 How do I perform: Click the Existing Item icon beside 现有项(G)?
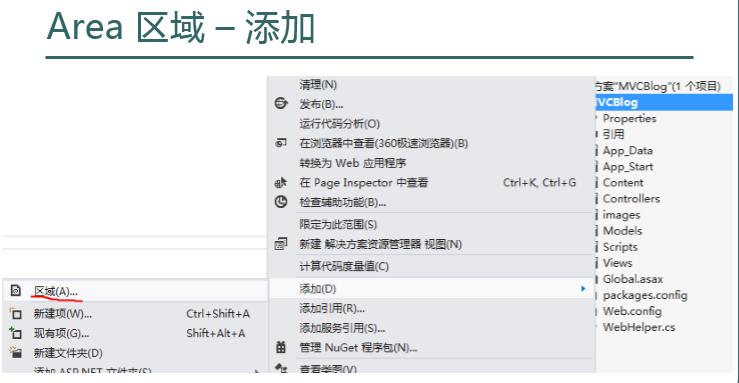(16, 333)
